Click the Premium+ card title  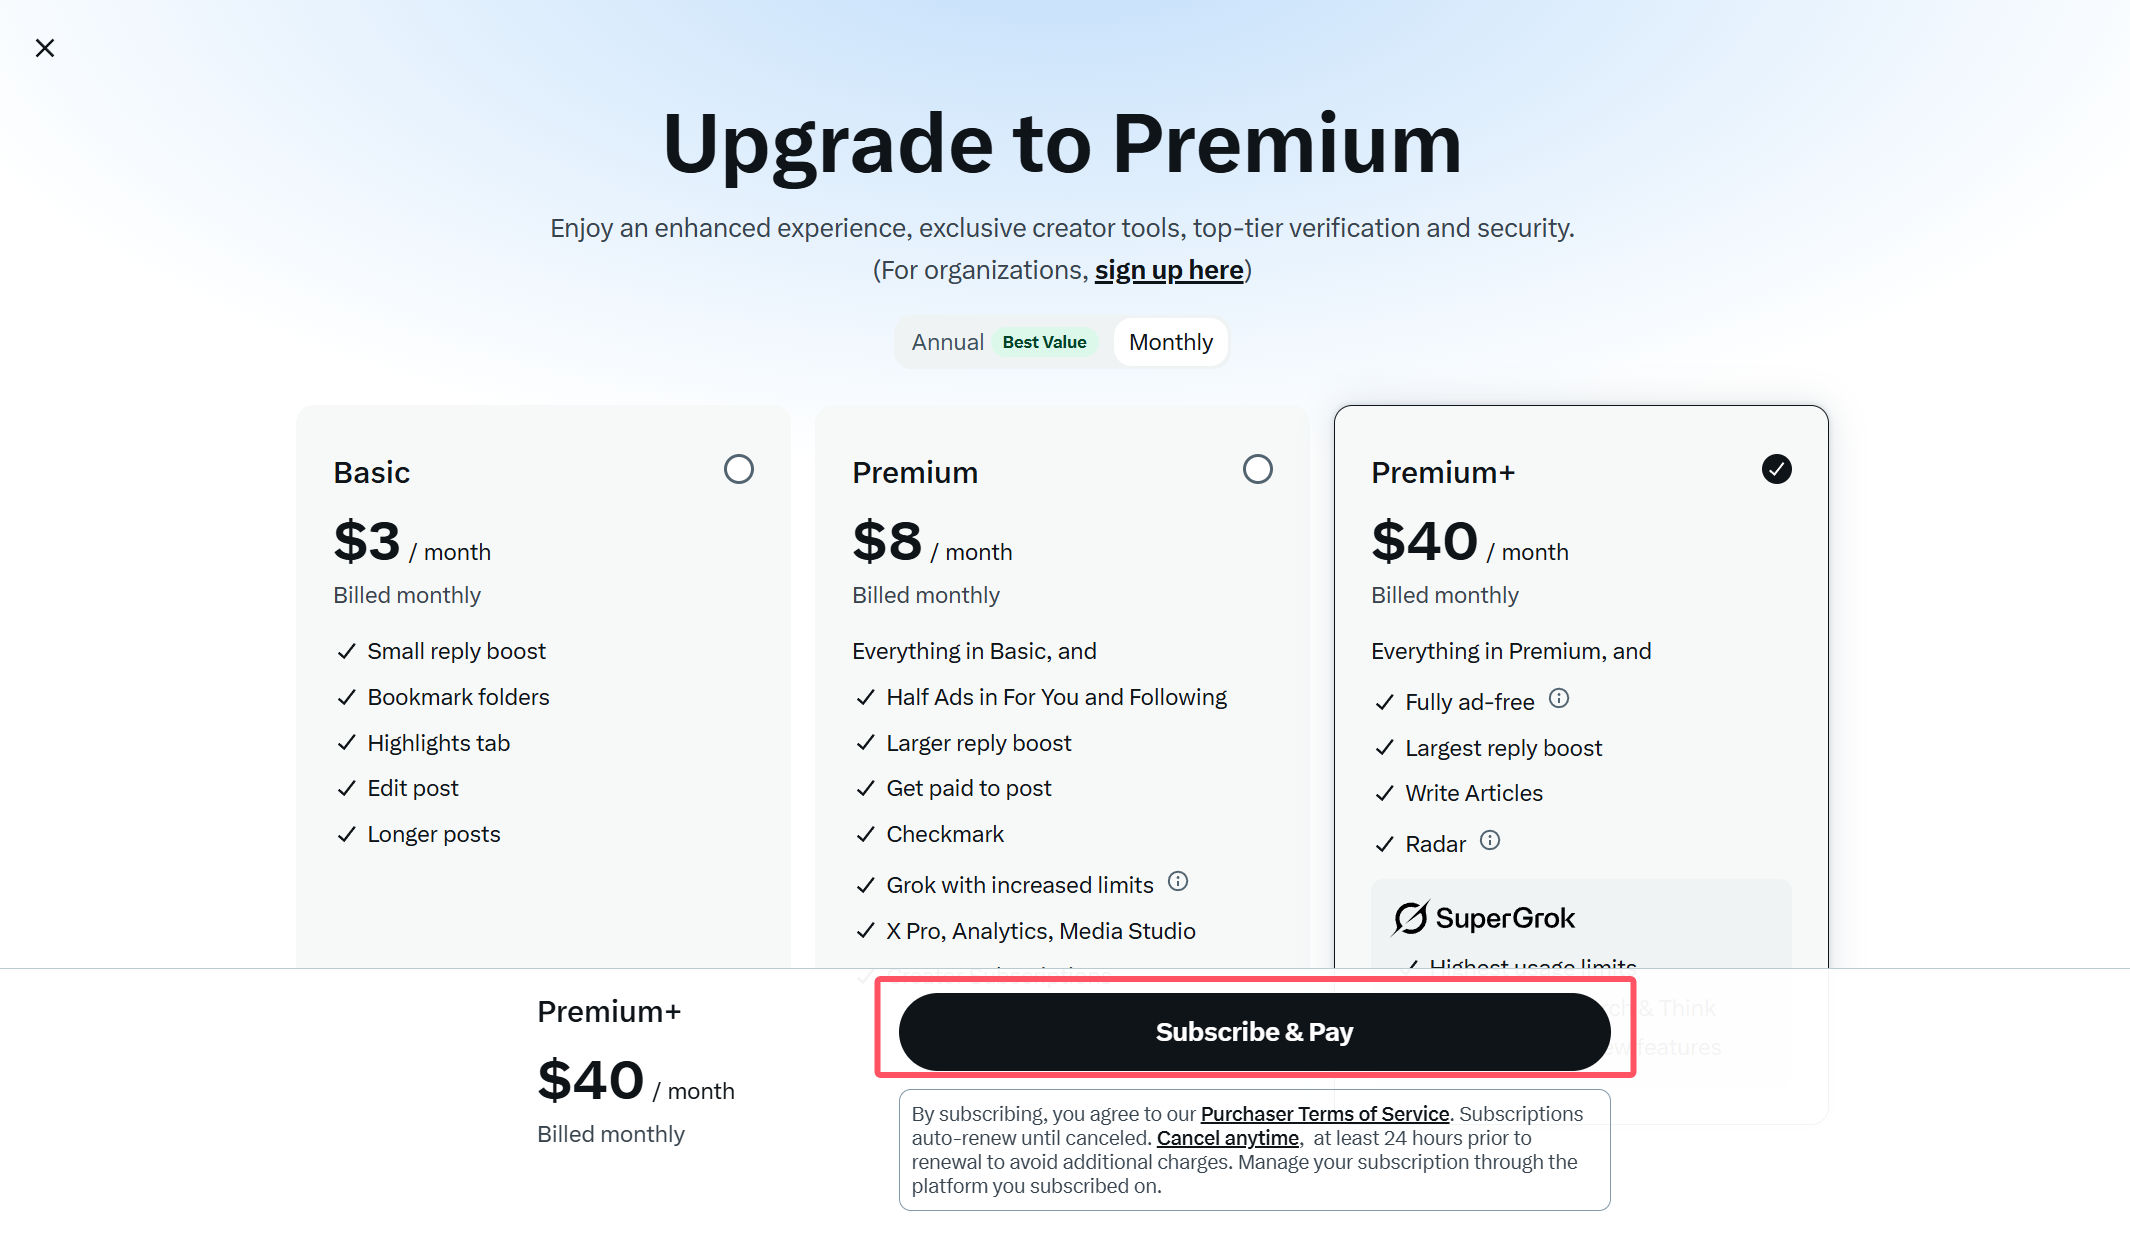coord(1443,473)
